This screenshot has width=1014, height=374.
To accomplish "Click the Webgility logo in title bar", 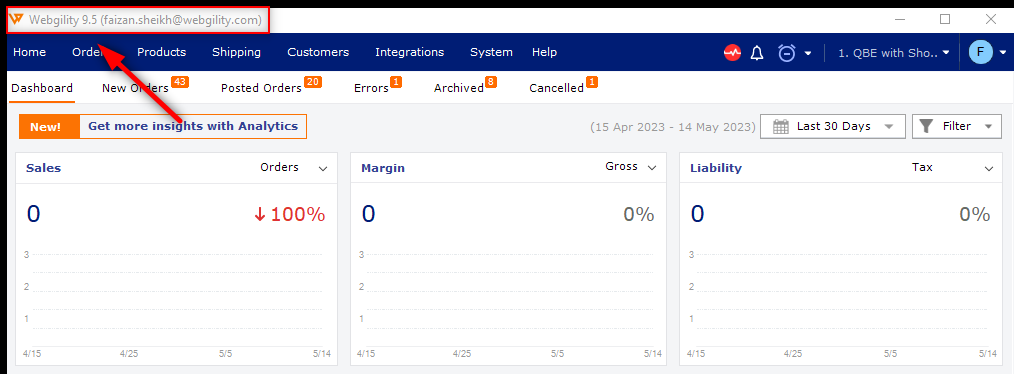I will (x=17, y=20).
